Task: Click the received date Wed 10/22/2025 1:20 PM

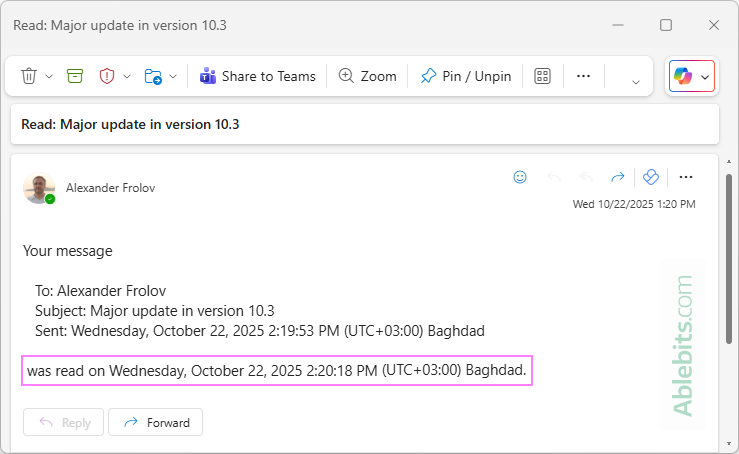Action: (x=634, y=204)
